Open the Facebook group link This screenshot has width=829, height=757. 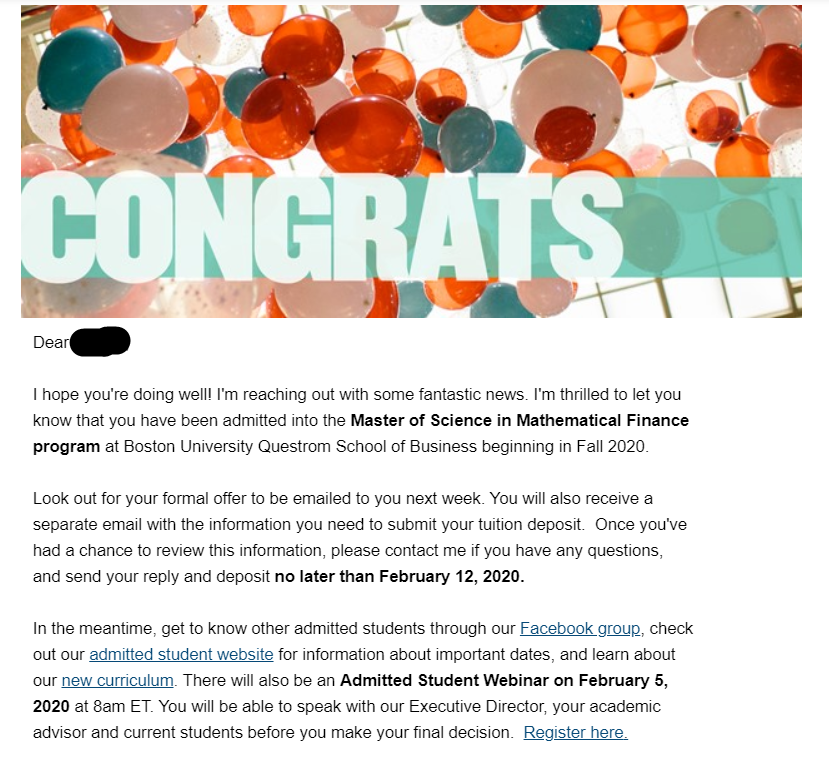pos(580,629)
